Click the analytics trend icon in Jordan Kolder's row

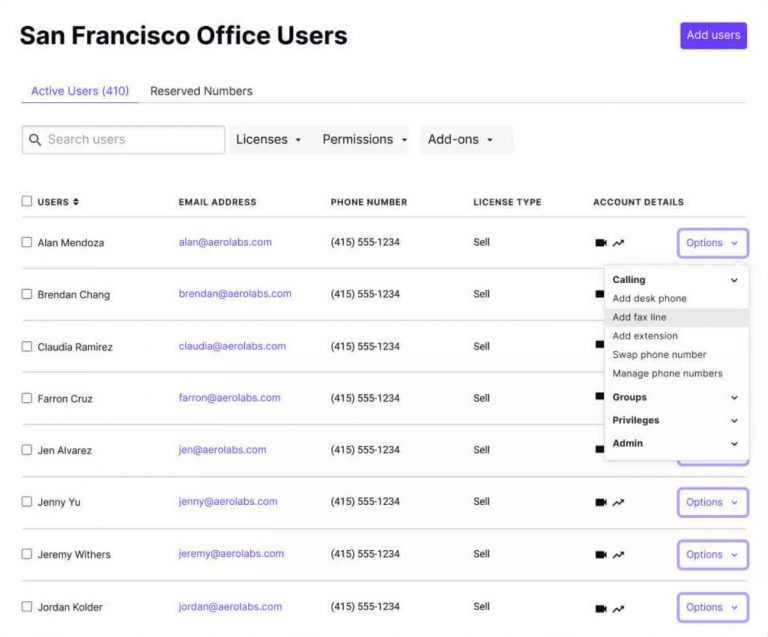[619, 608]
